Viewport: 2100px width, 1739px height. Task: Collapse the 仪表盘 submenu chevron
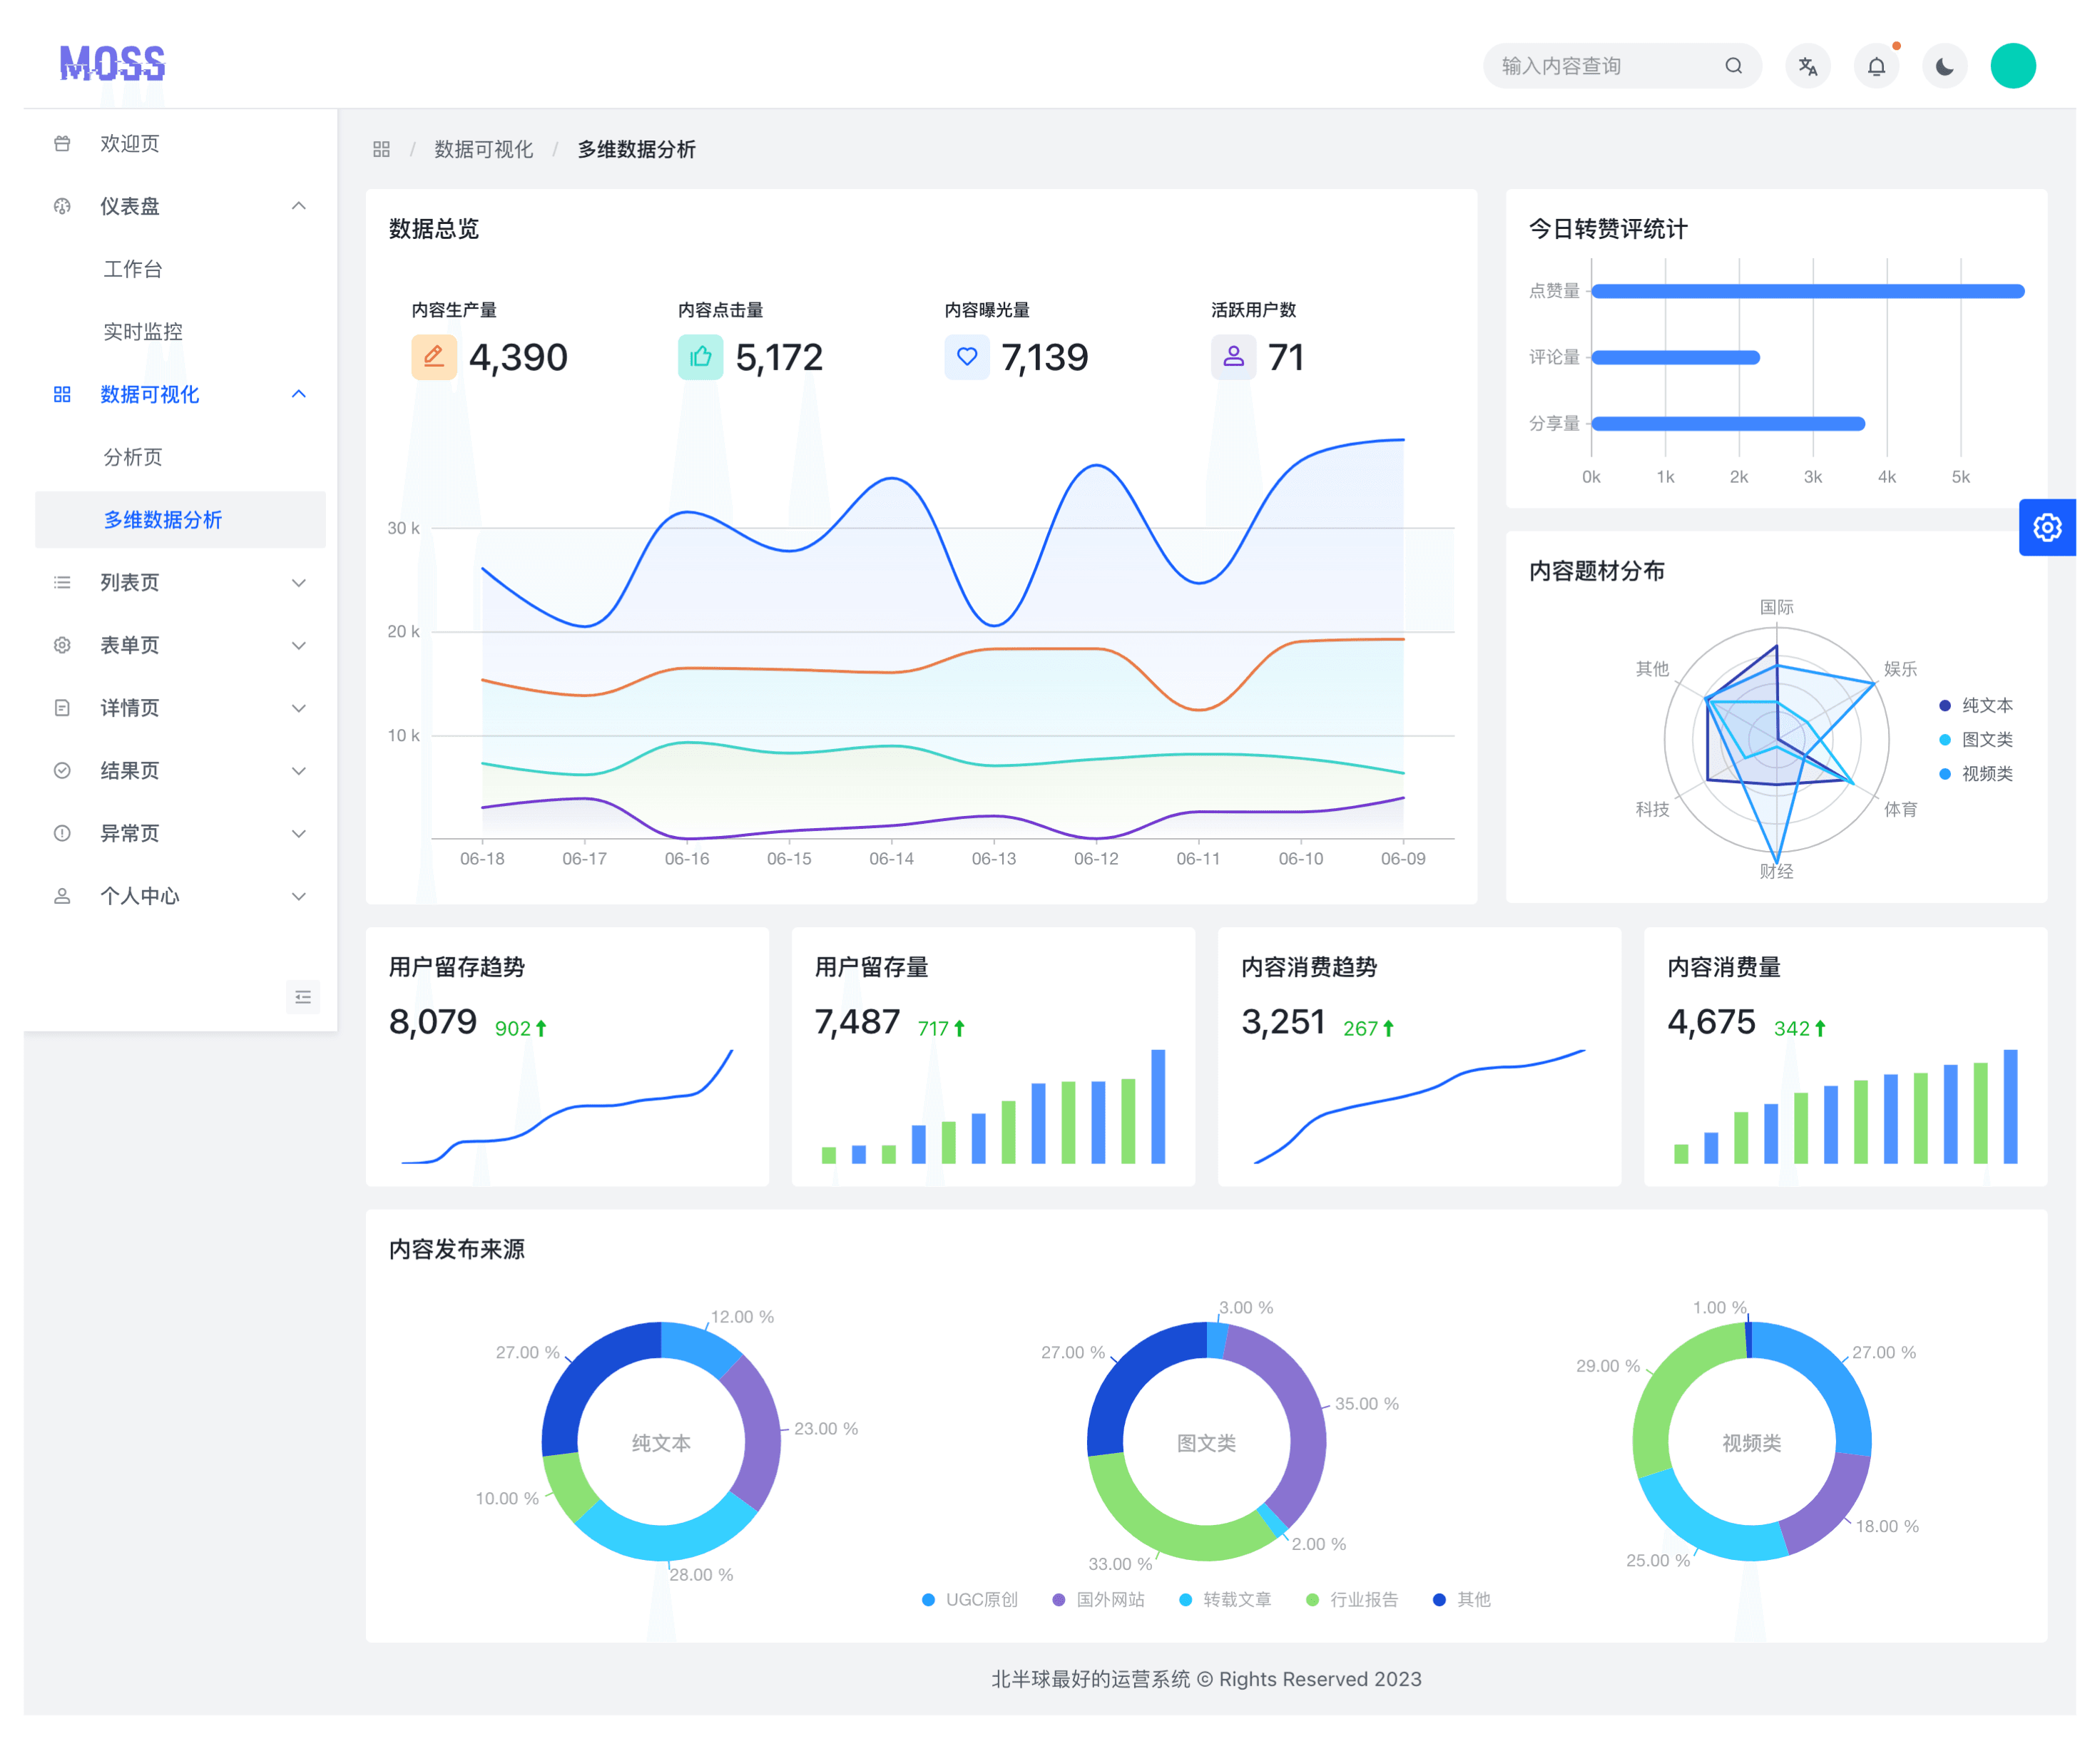298,206
